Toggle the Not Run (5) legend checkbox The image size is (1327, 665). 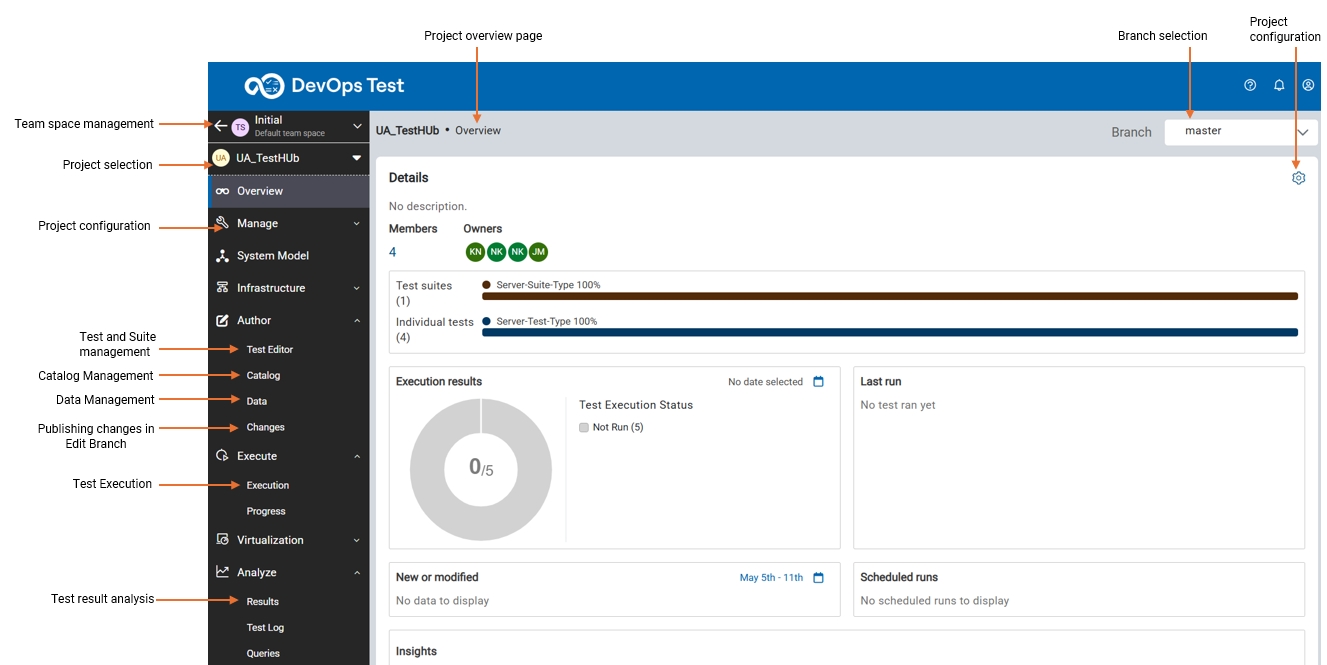[x=584, y=428]
